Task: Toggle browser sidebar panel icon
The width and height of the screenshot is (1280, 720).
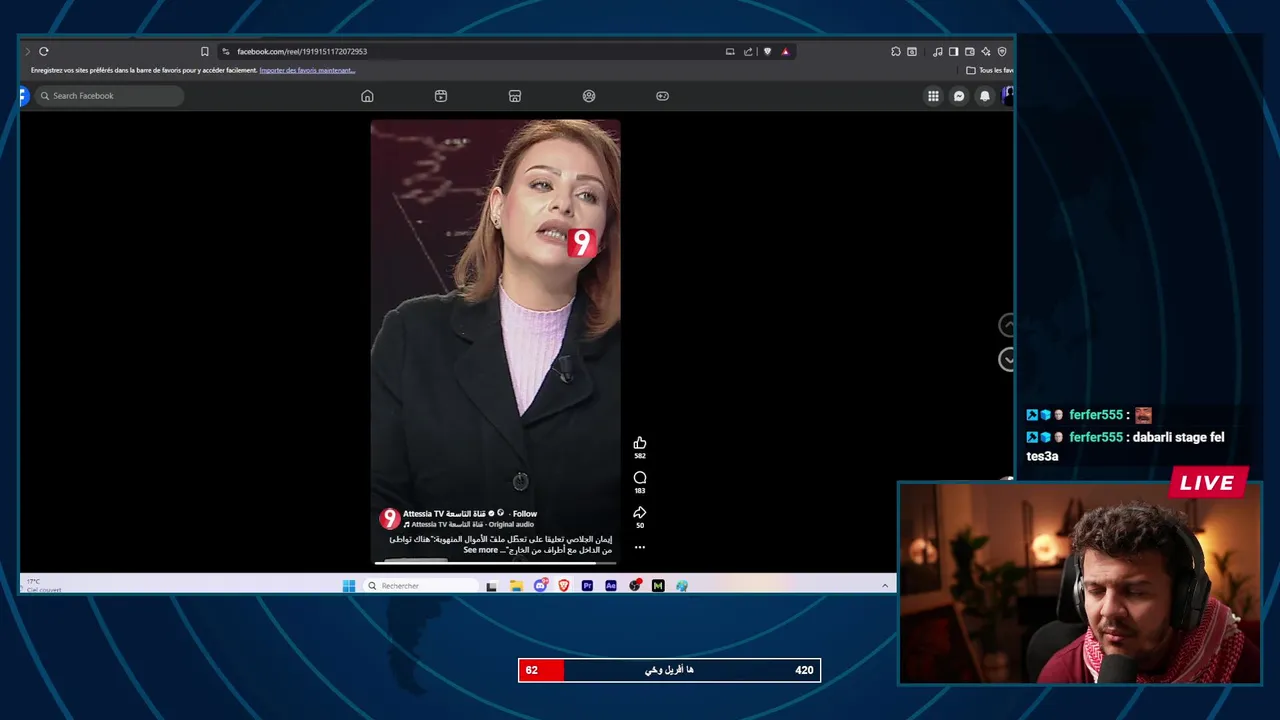Action: pos(953,51)
